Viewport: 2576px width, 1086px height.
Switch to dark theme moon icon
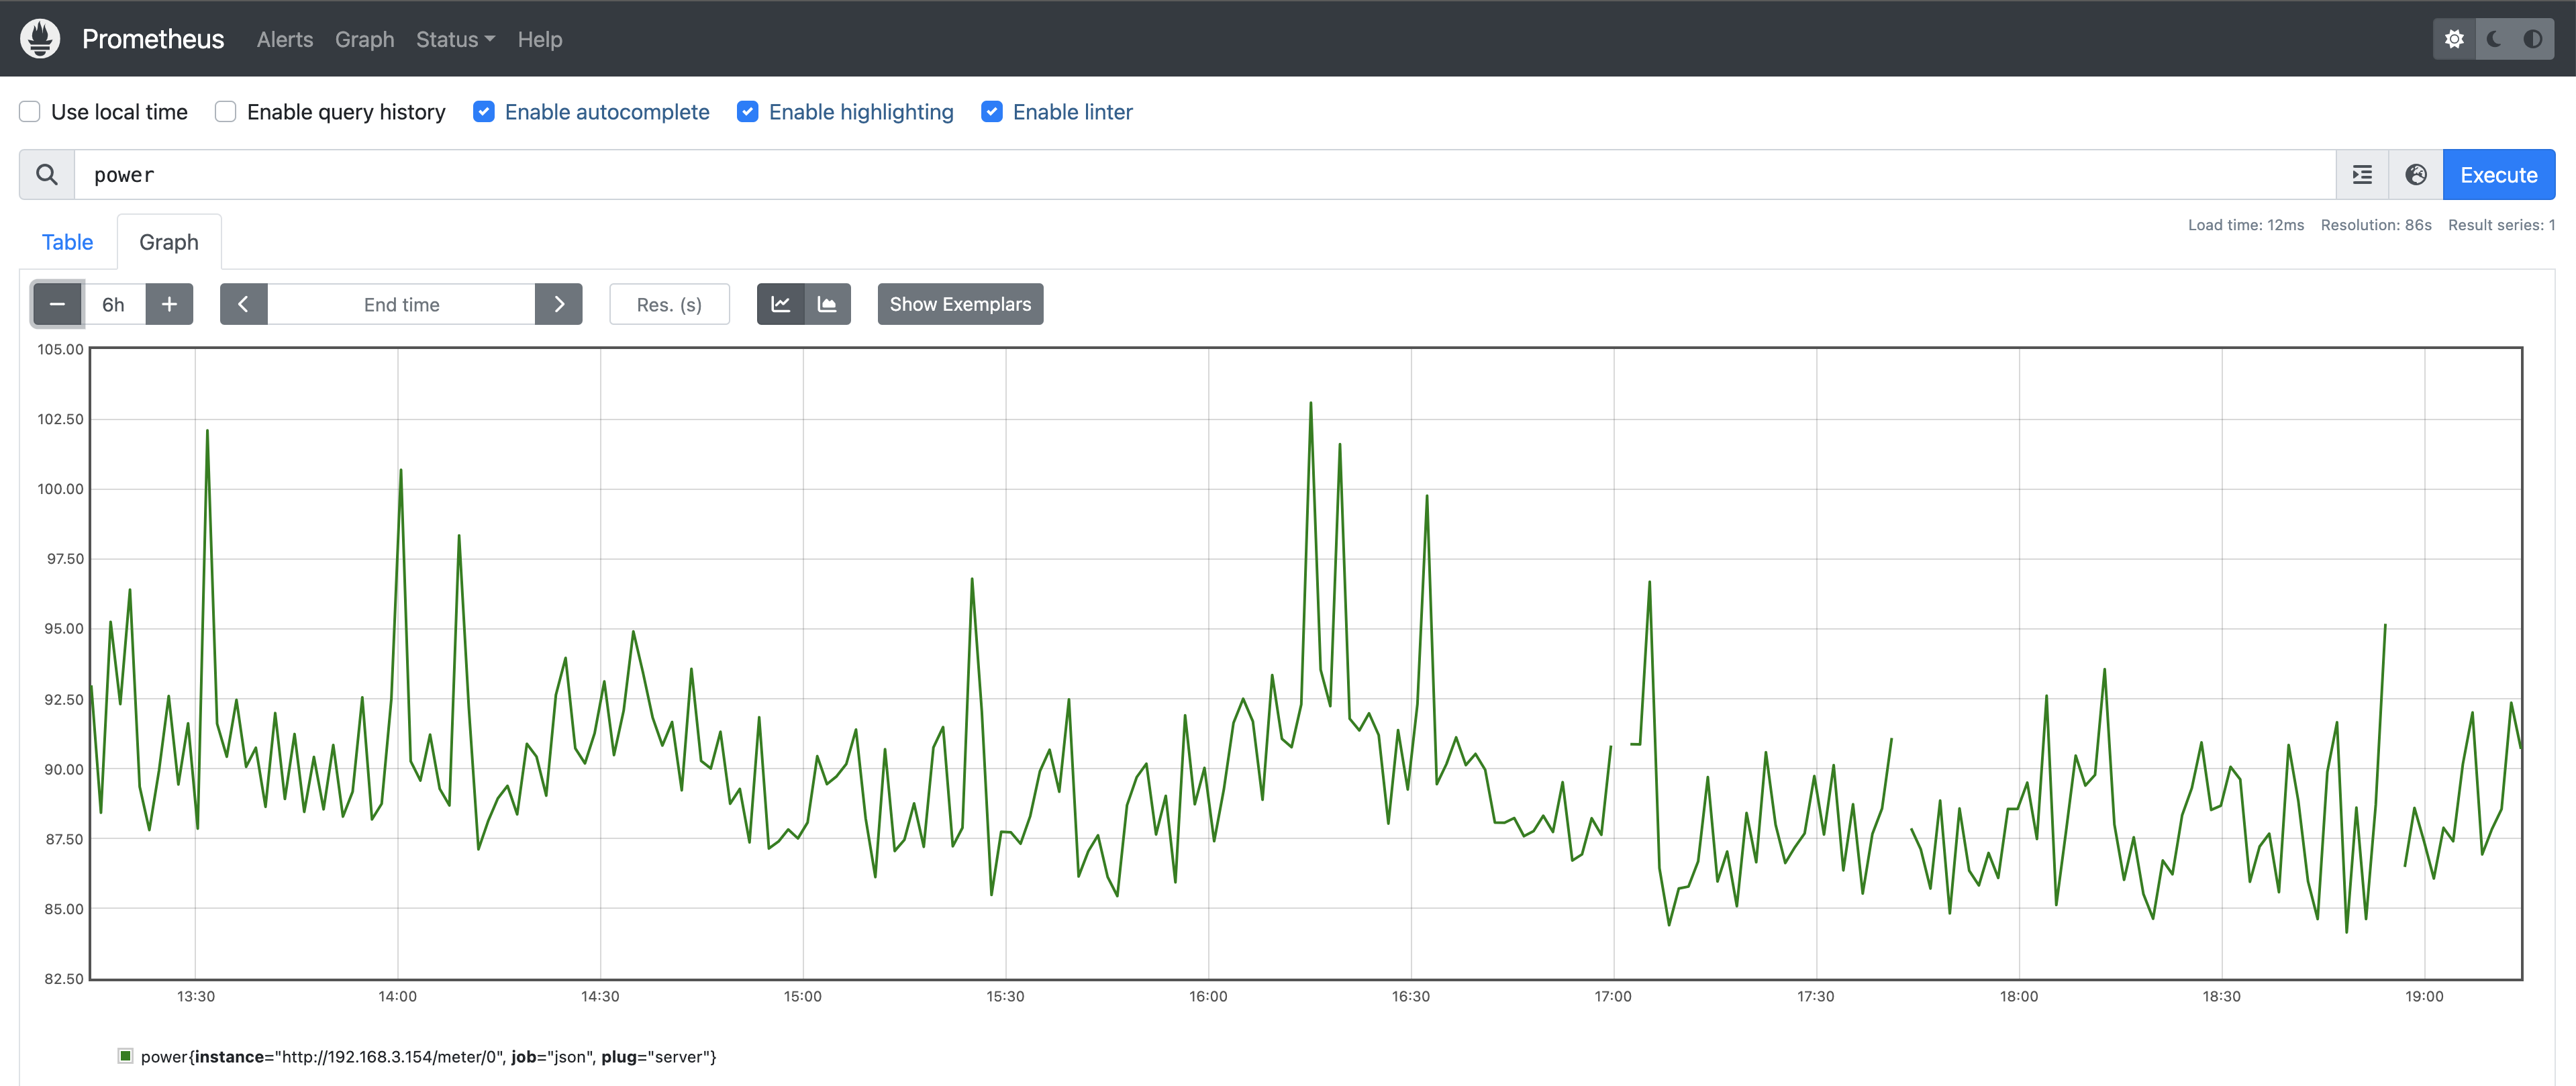coord(2494,39)
